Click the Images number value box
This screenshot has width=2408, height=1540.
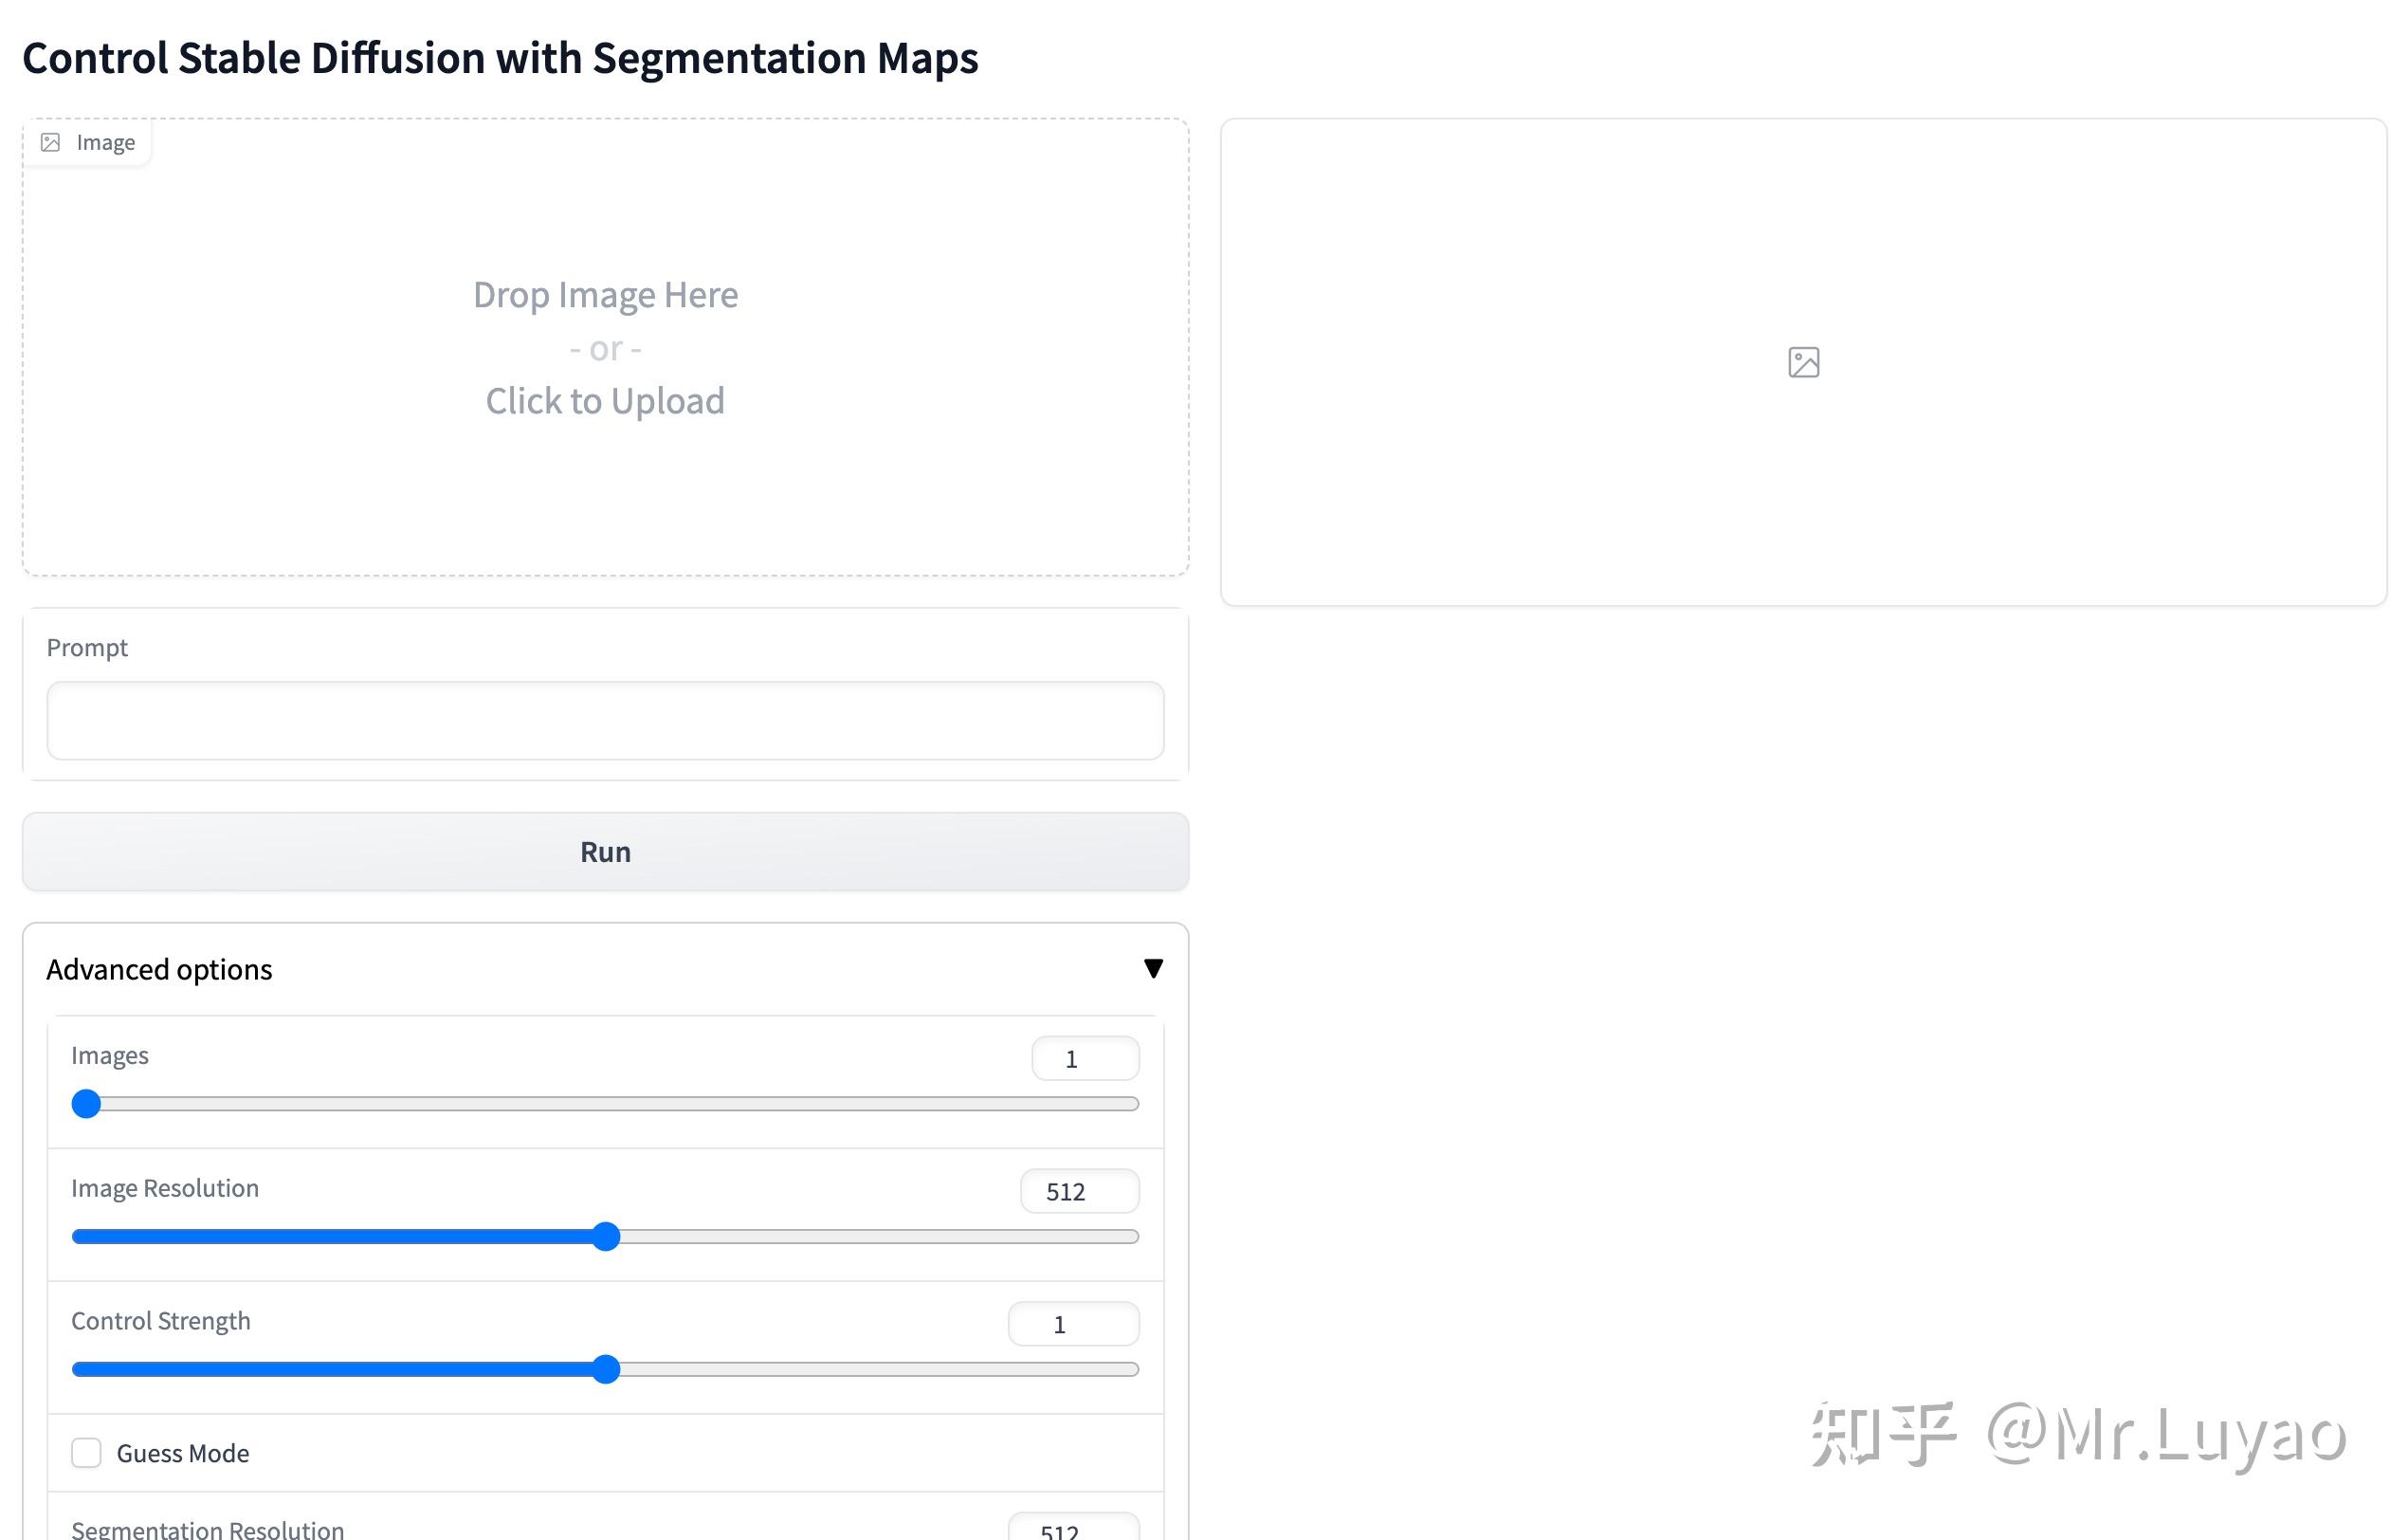click(1085, 1059)
